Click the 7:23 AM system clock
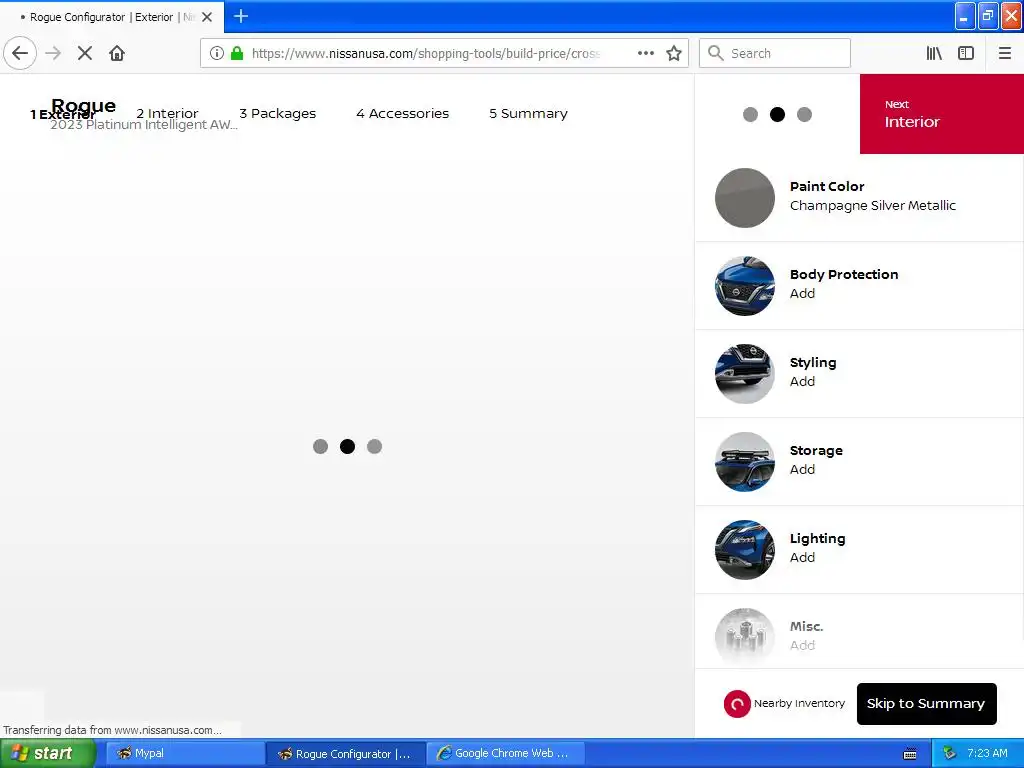The width and height of the screenshot is (1024, 768). 987,754
